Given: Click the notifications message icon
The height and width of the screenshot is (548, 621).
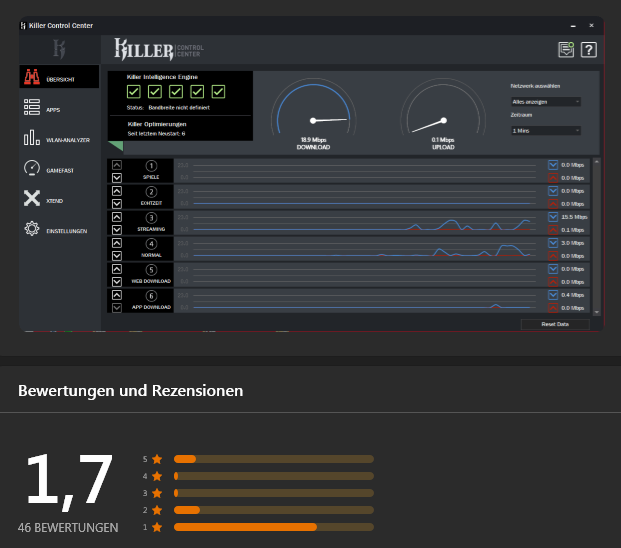Looking at the screenshot, I should point(566,50).
